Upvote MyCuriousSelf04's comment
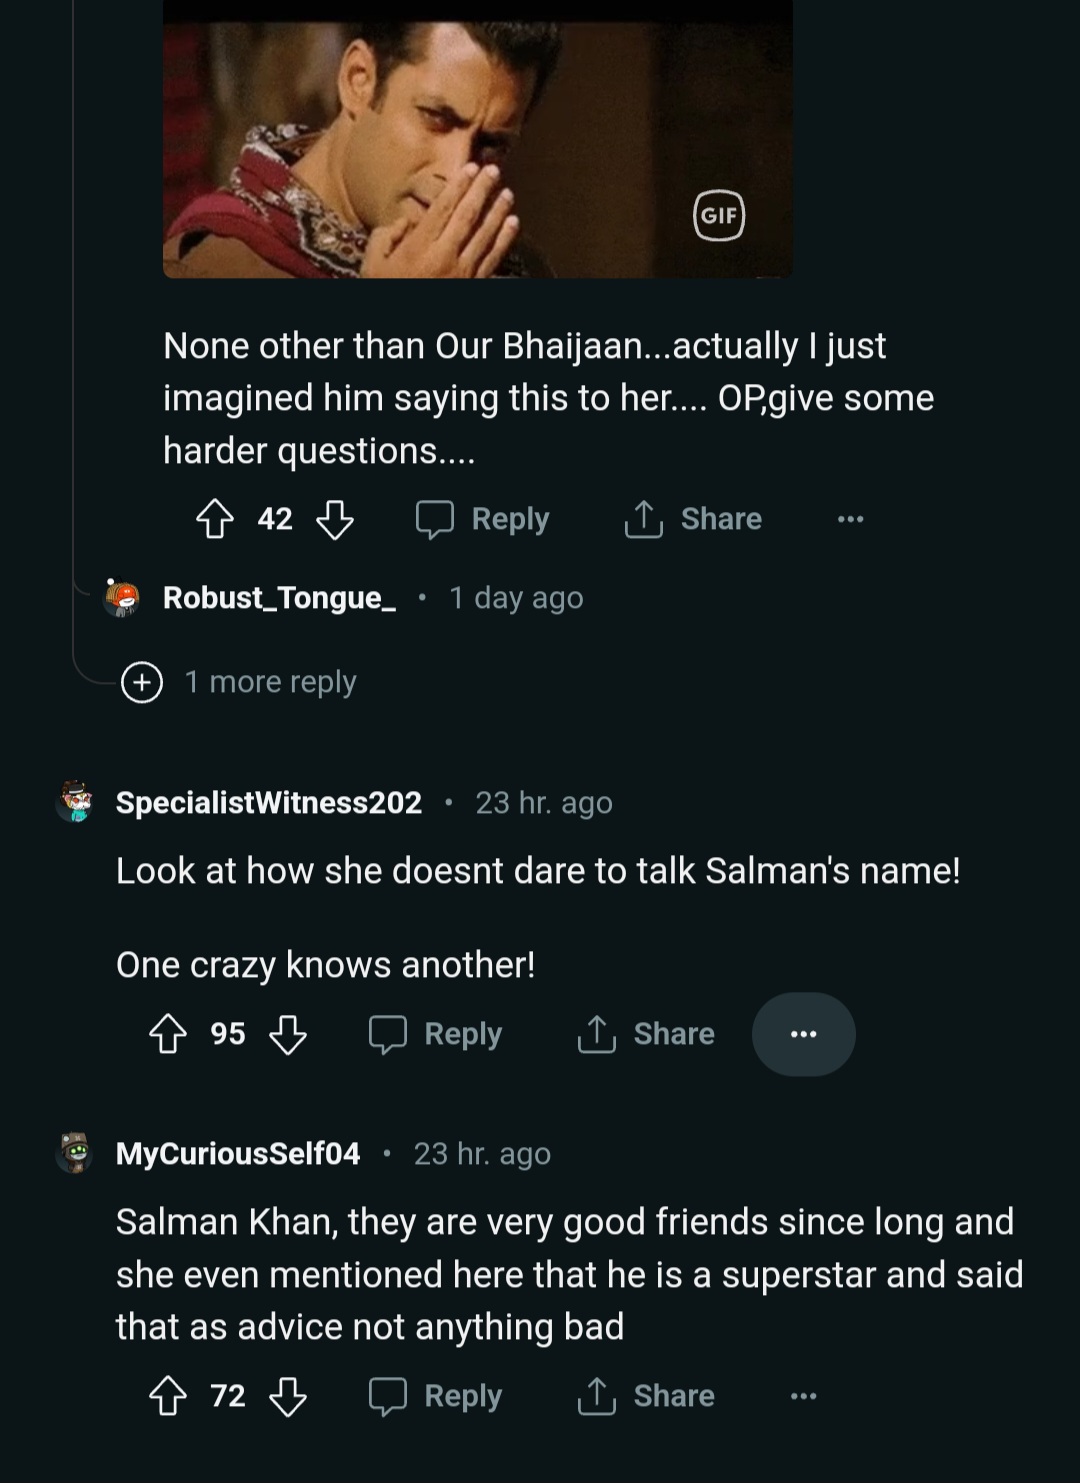Viewport: 1080px width, 1483px height. tap(167, 1396)
